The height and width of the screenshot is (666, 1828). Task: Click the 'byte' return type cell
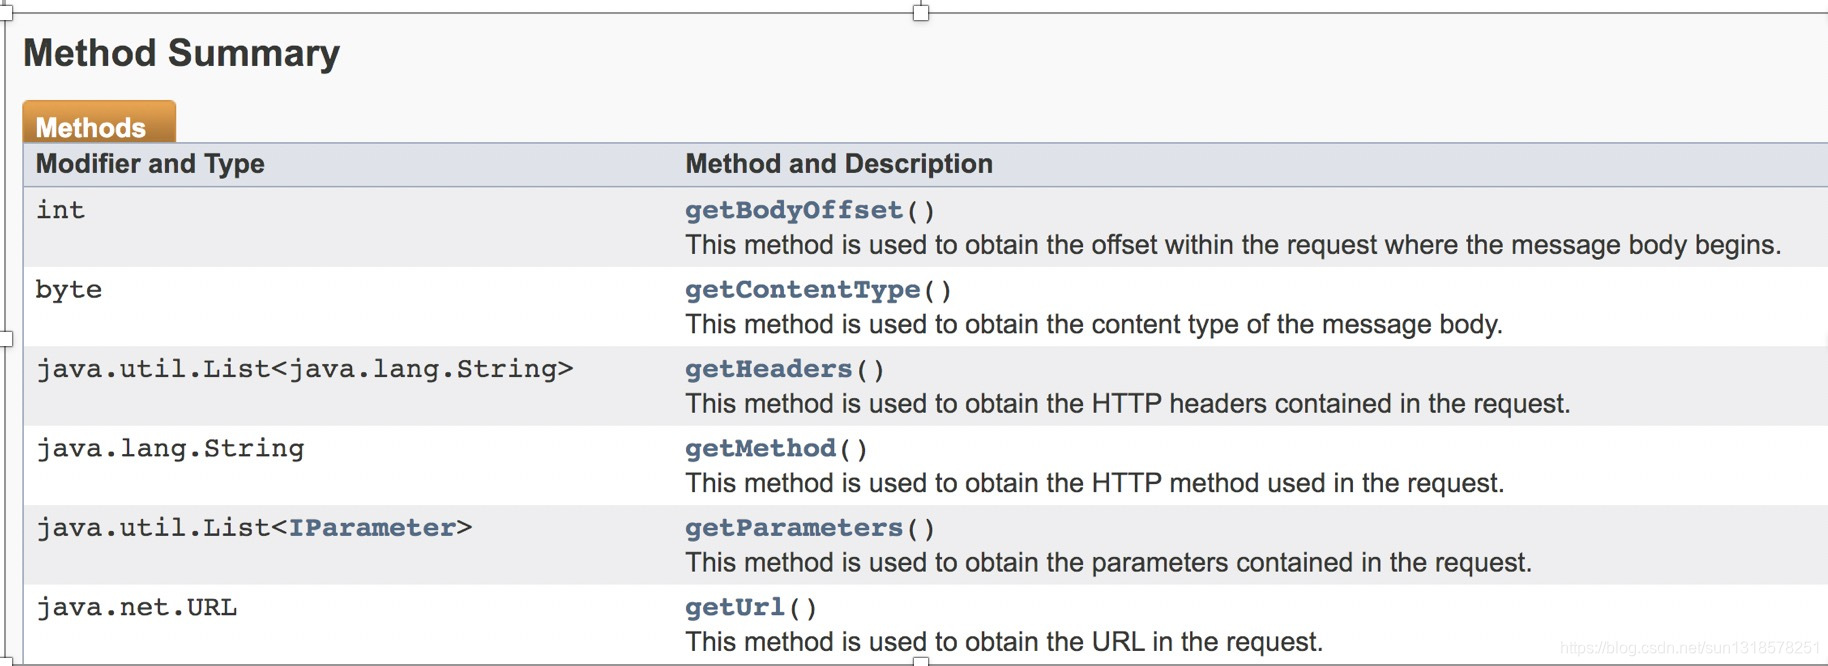point(69,290)
